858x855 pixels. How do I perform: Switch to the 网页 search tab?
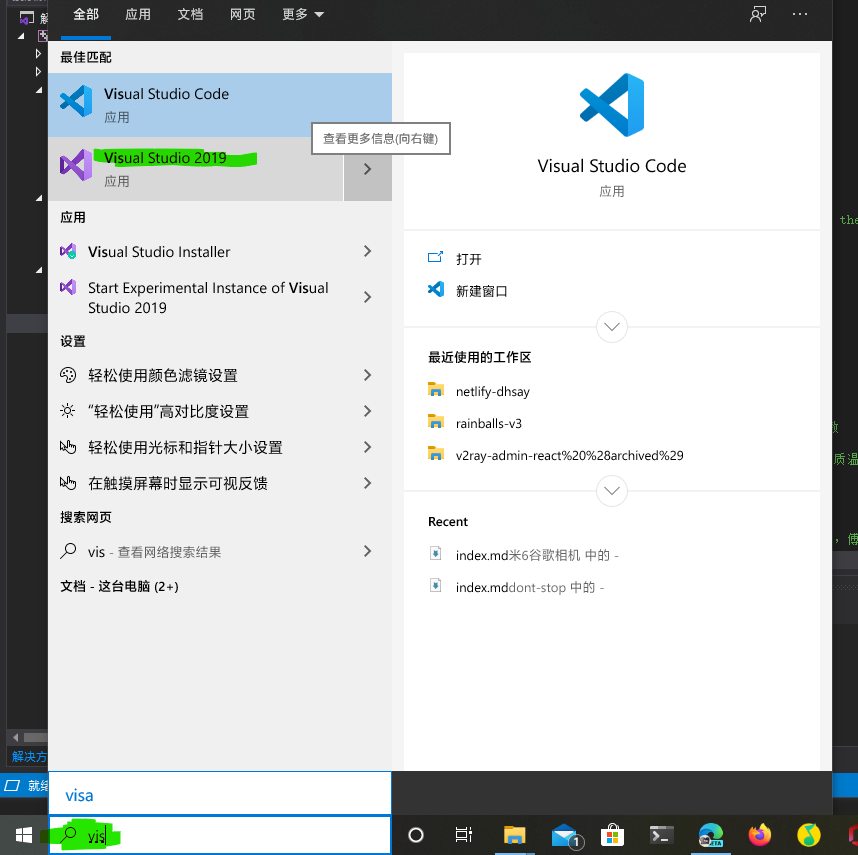tap(242, 14)
